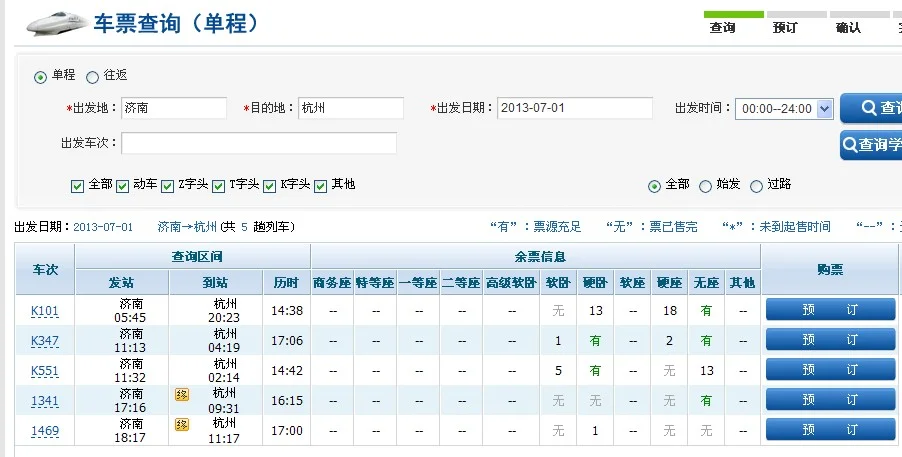902x457 pixels.
Task: Select the 往返 round-trip radio option
Action: tap(93, 76)
